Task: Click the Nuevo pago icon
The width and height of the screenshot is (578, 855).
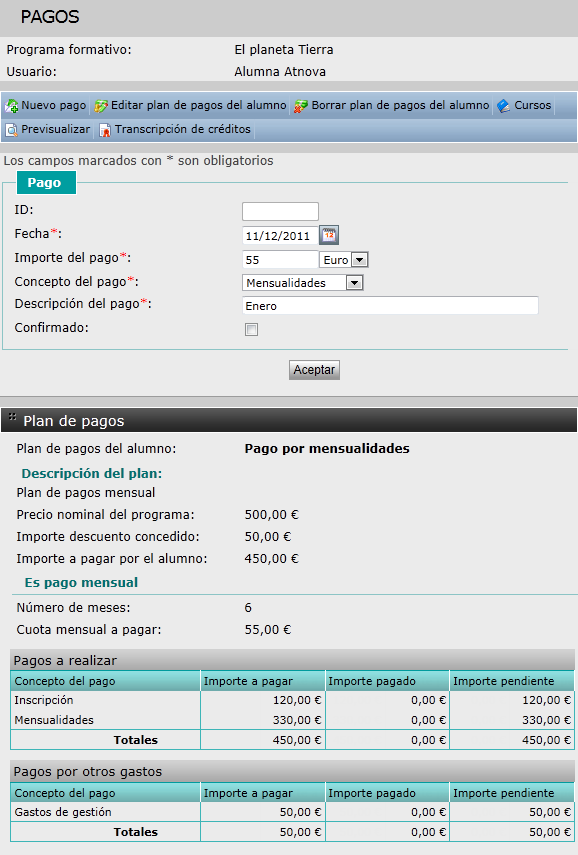Action: coord(11,106)
